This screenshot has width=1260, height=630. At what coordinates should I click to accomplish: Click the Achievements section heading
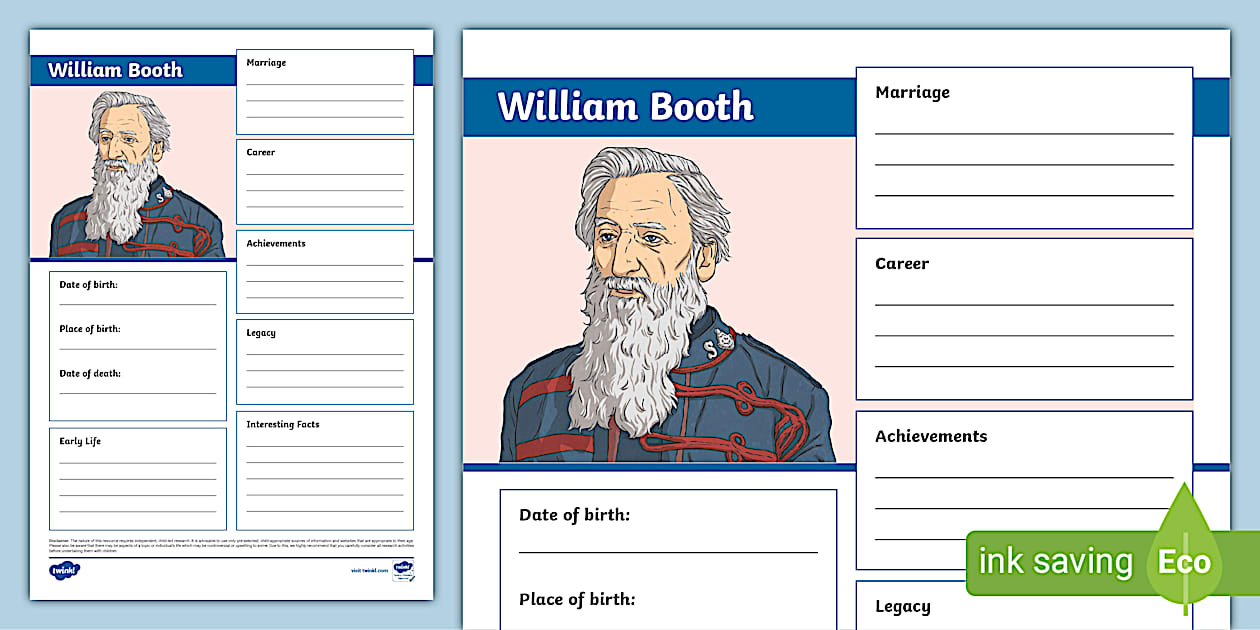click(x=931, y=436)
